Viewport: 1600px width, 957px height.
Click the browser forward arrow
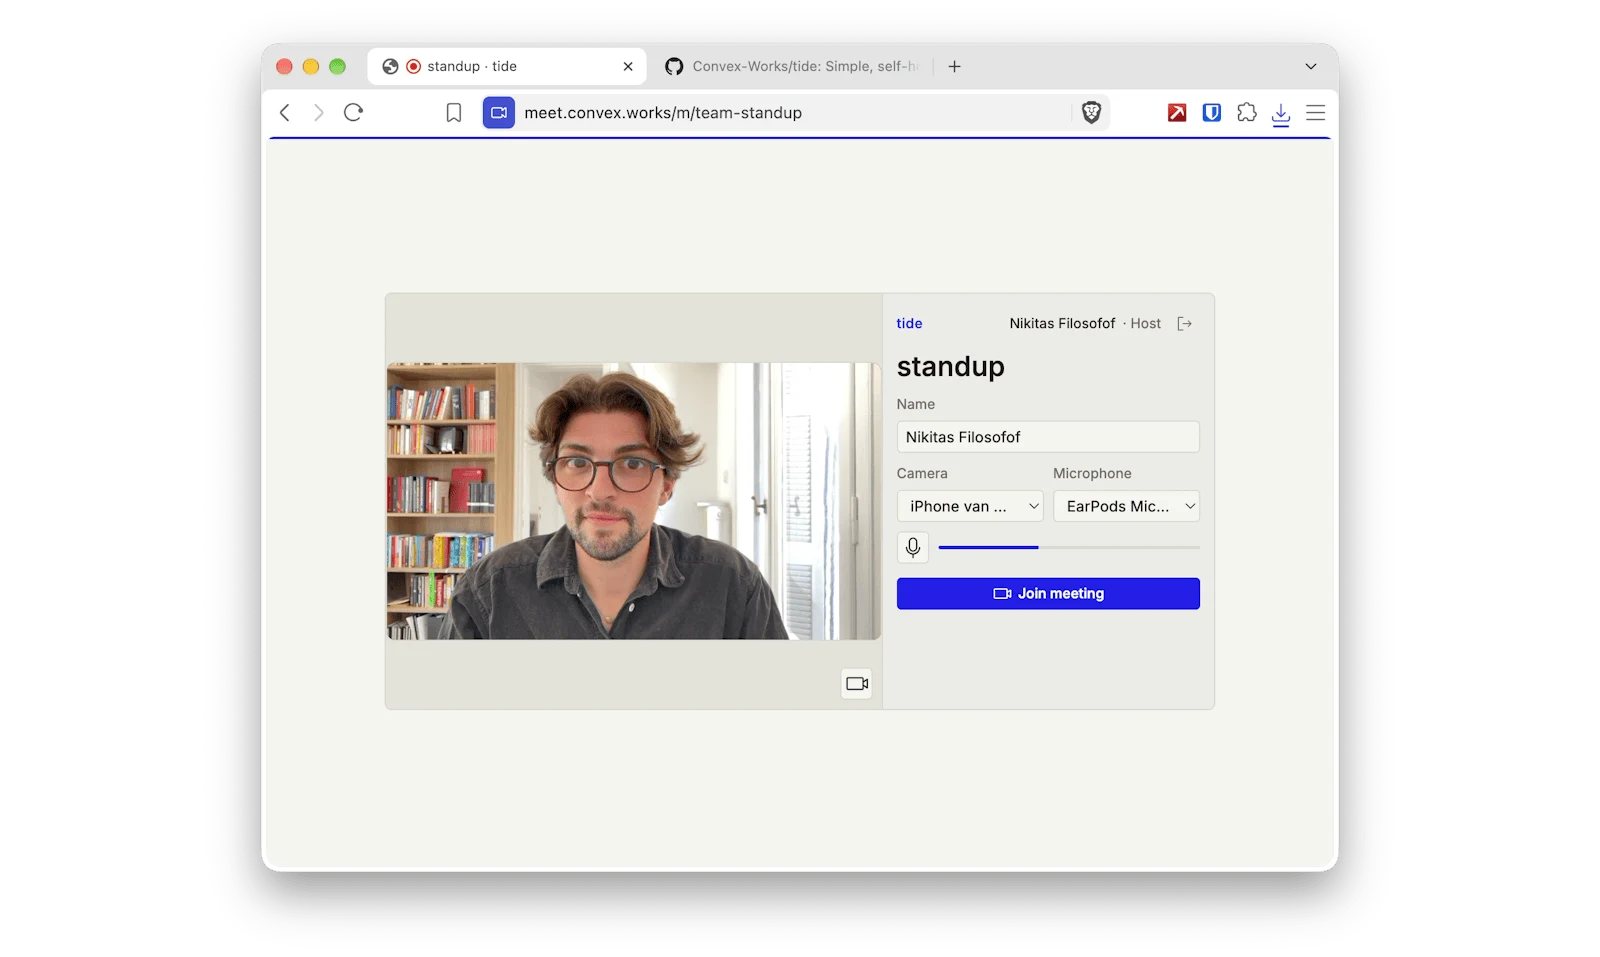(x=319, y=113)
